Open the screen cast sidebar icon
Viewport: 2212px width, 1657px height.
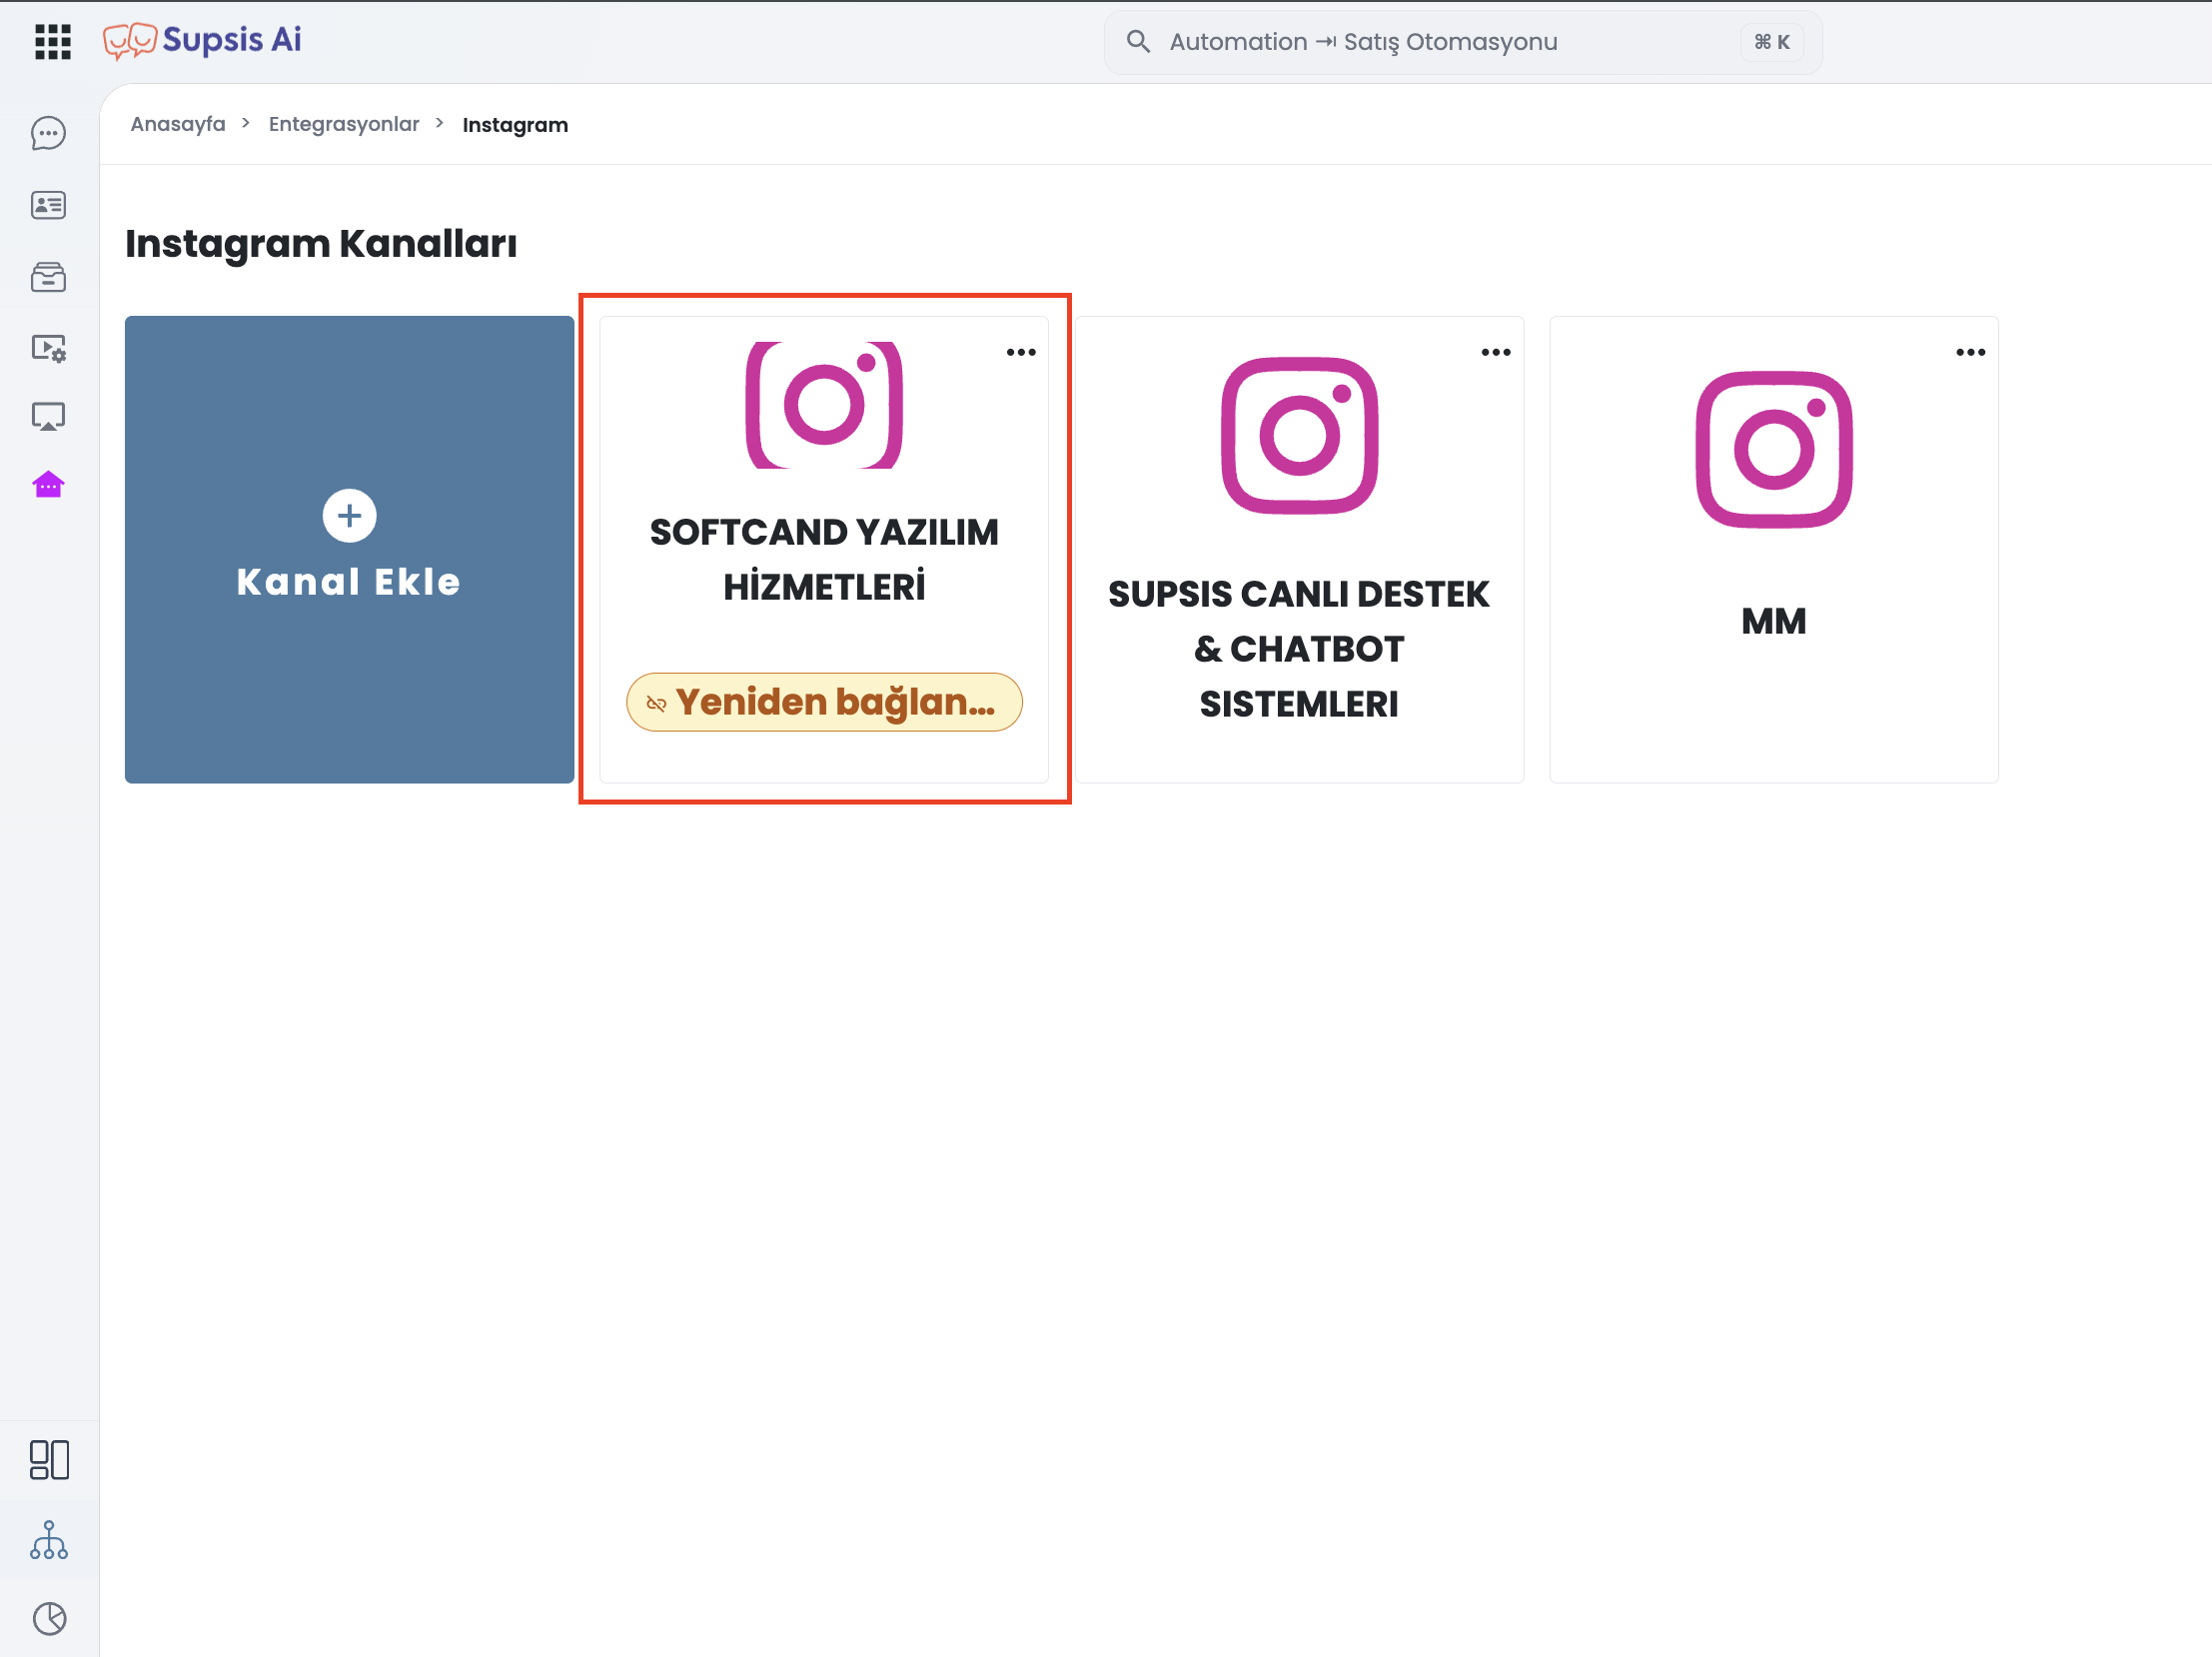tap(48, 416)
